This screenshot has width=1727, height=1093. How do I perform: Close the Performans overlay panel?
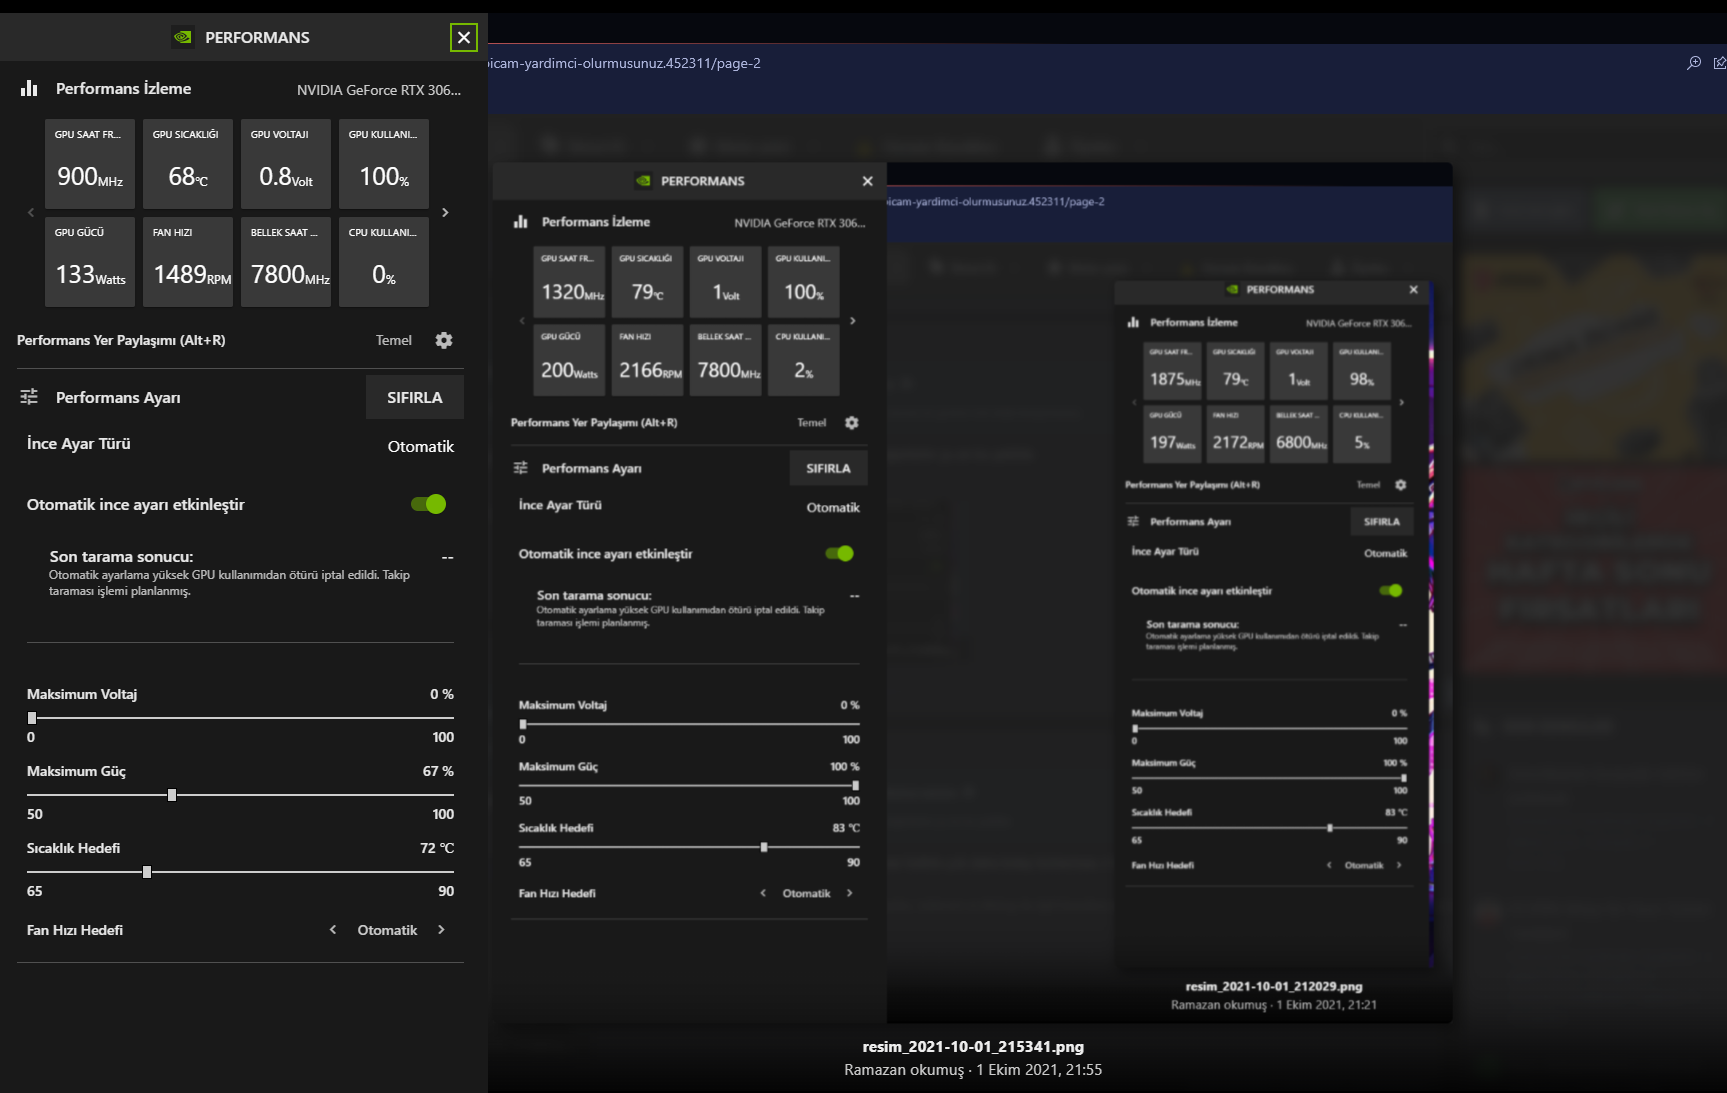tap(463, 38)
